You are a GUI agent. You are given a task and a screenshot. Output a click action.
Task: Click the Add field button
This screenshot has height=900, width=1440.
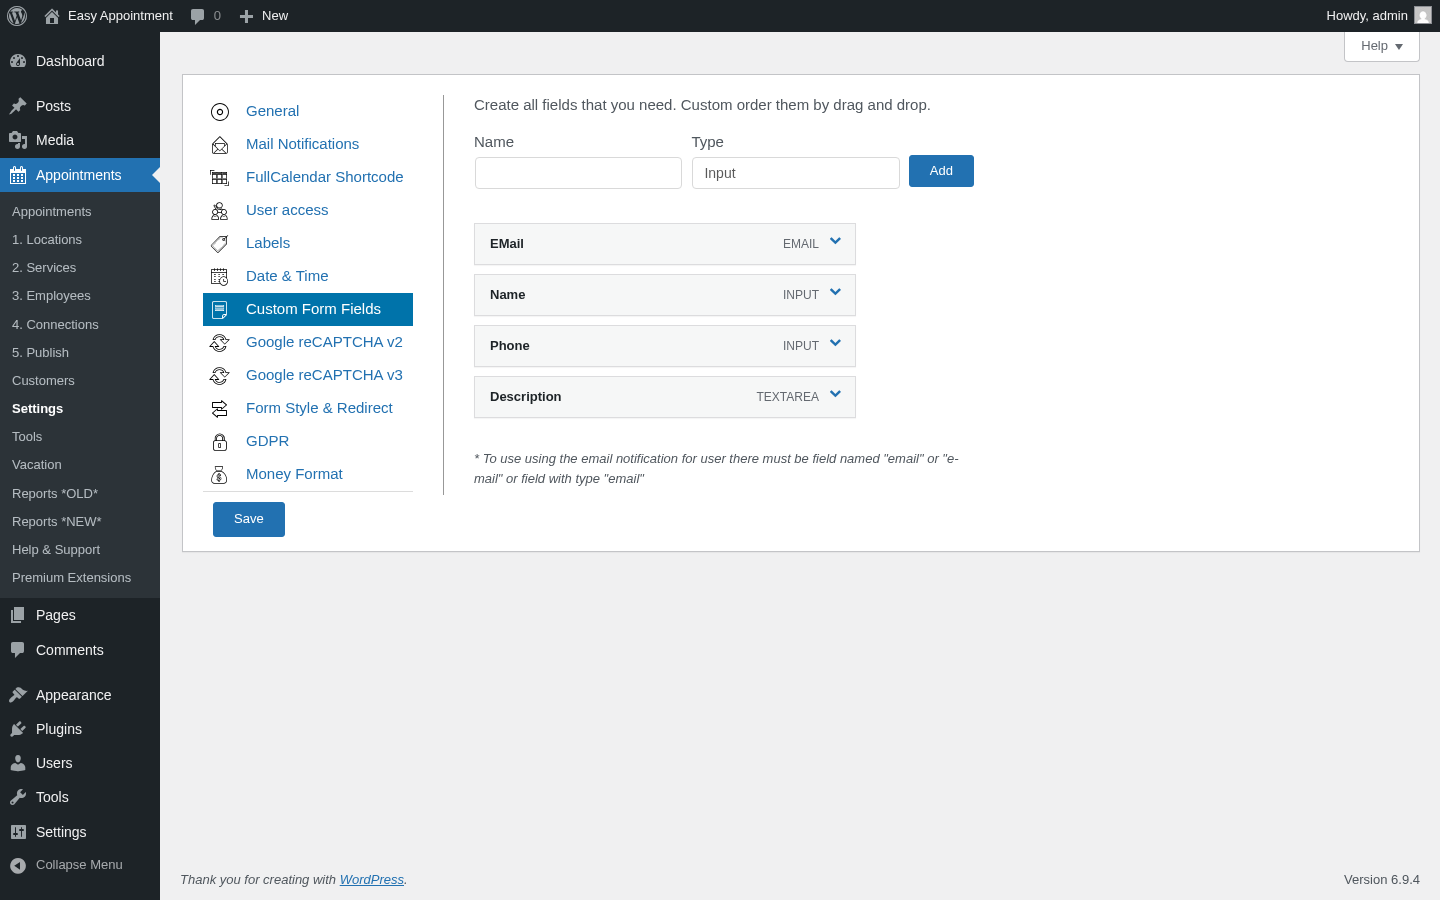[x=941, y=171]
